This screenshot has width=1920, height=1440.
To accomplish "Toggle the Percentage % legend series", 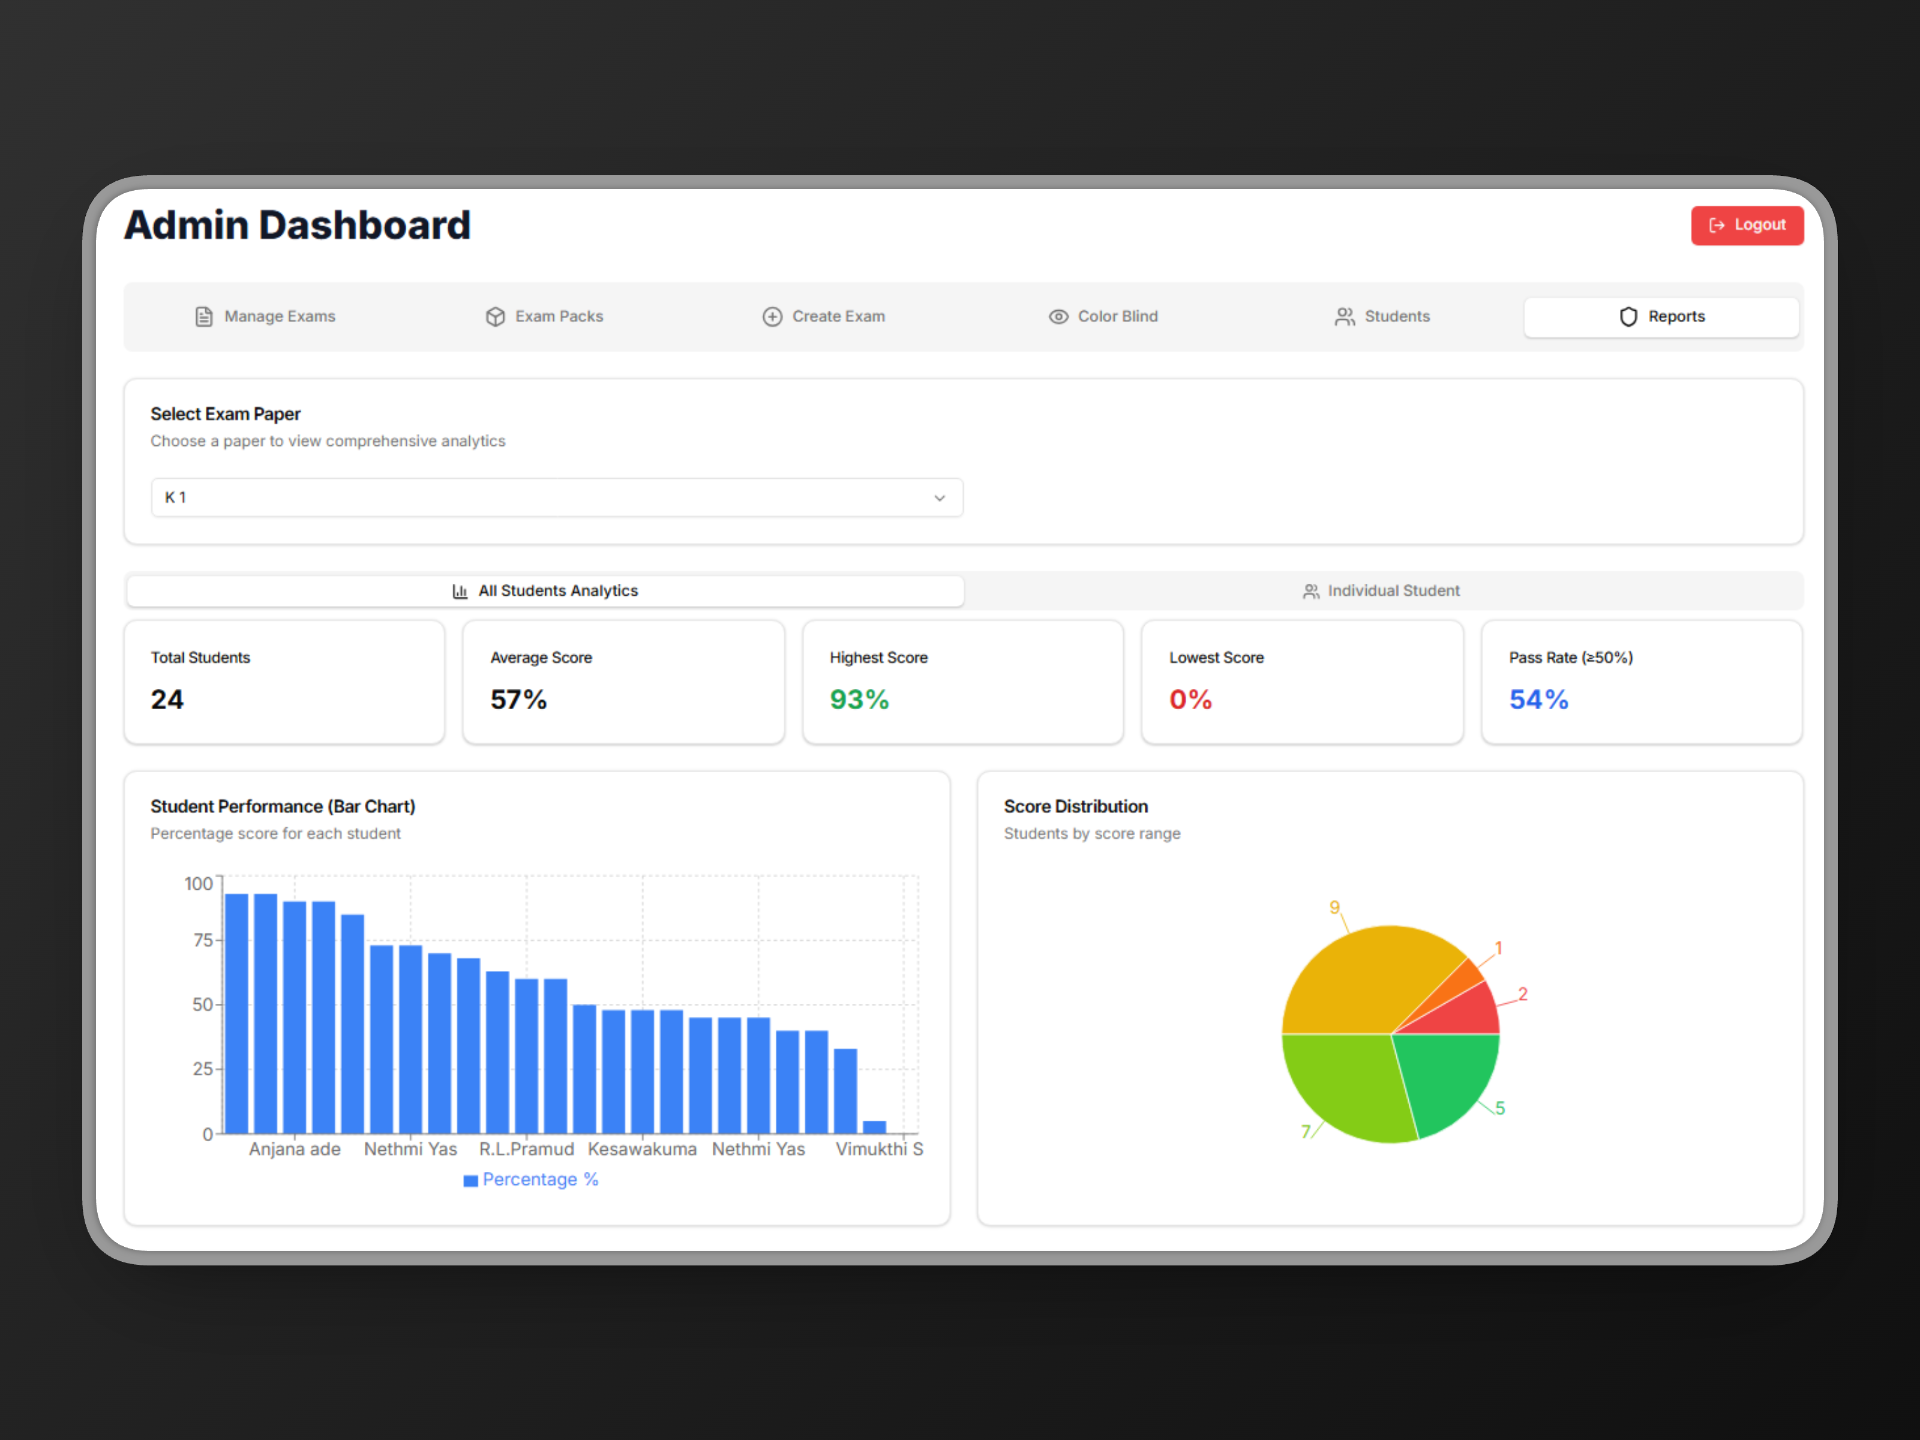I will [x=531, y=1180].
